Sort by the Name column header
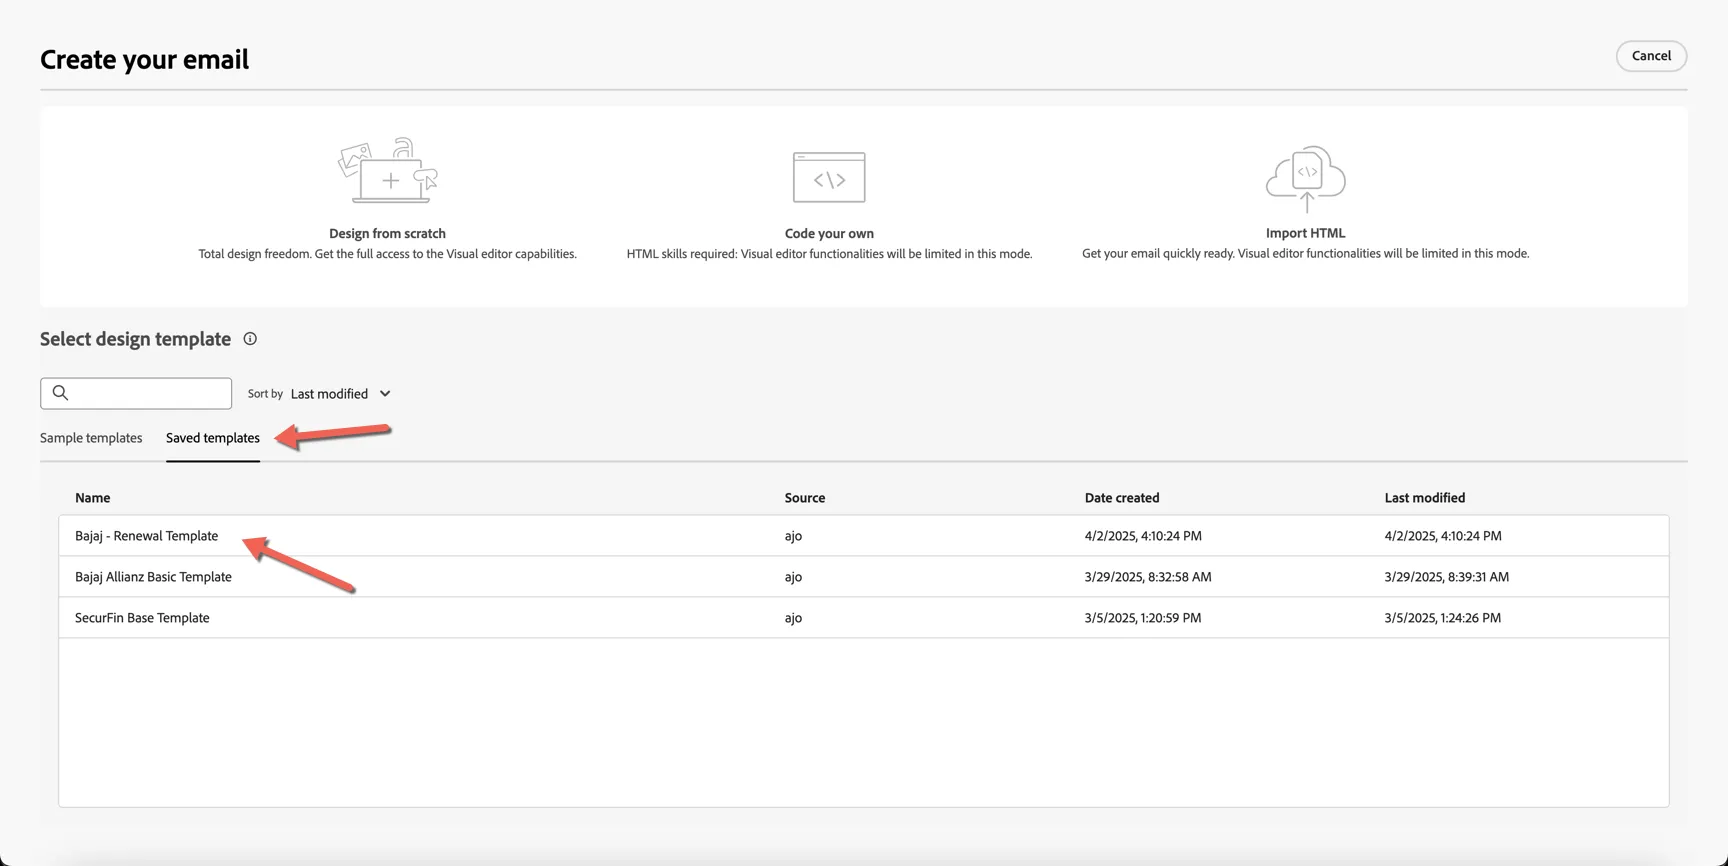This screenshot has height=866, width=1728. (x=93, y=498)
